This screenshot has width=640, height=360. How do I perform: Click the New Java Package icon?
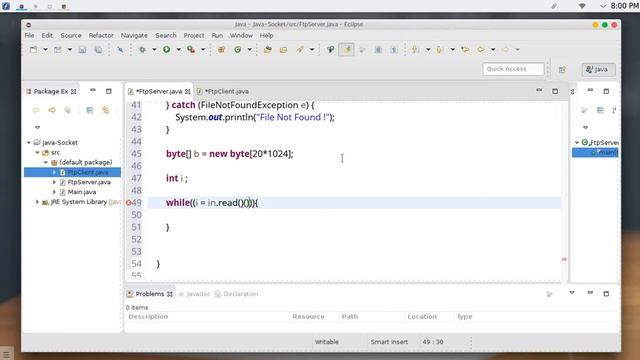point(221,49)
